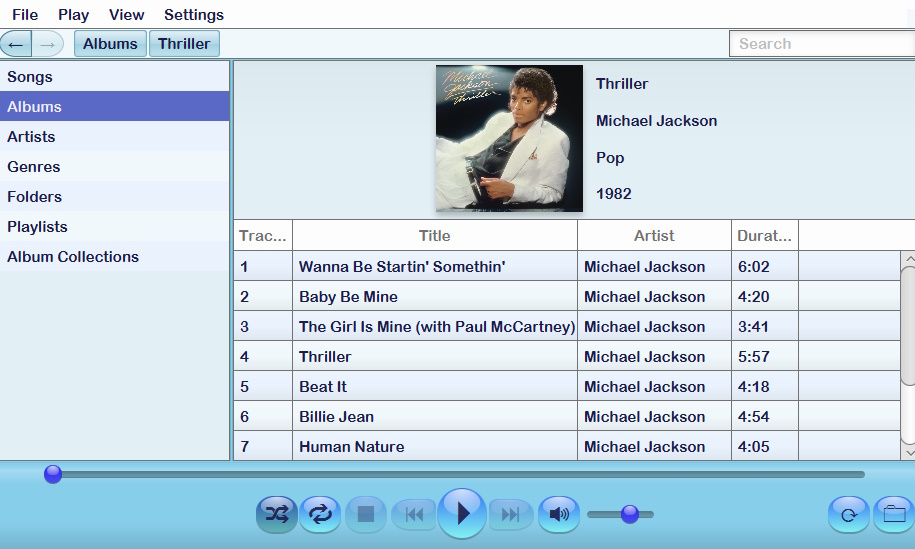Toggle repeat mode
The image size is (915, 549).
[320, 514]
